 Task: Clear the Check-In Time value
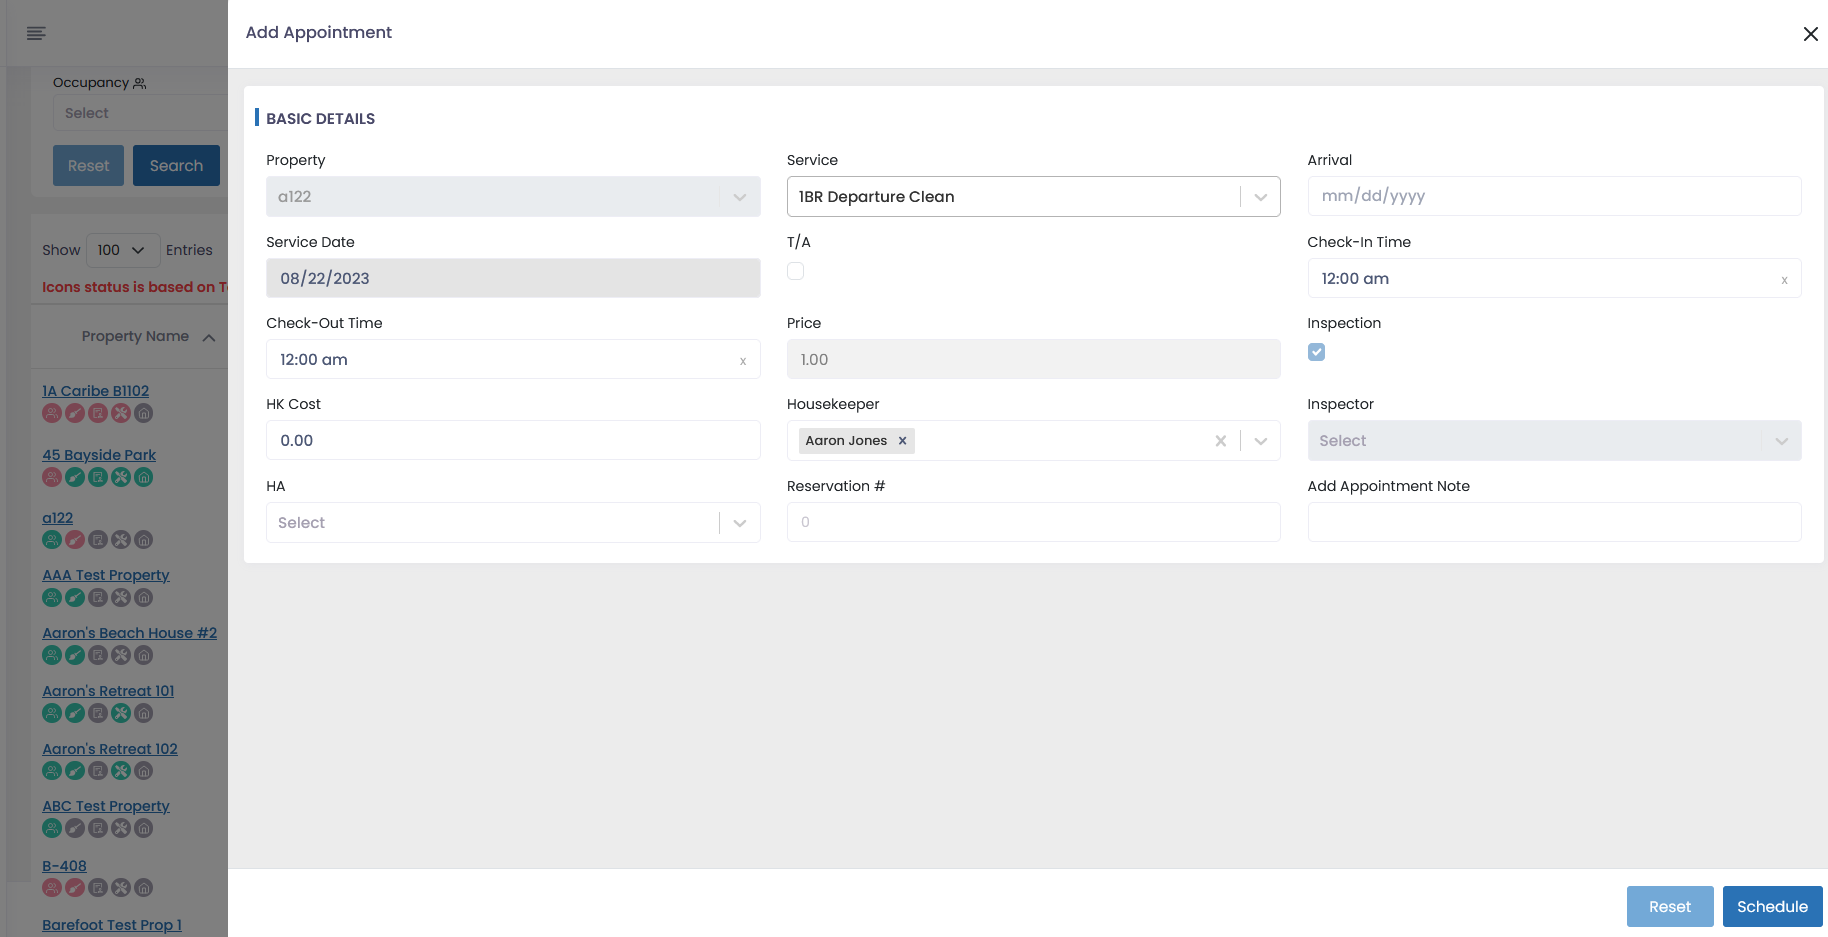click(1784, 280)
